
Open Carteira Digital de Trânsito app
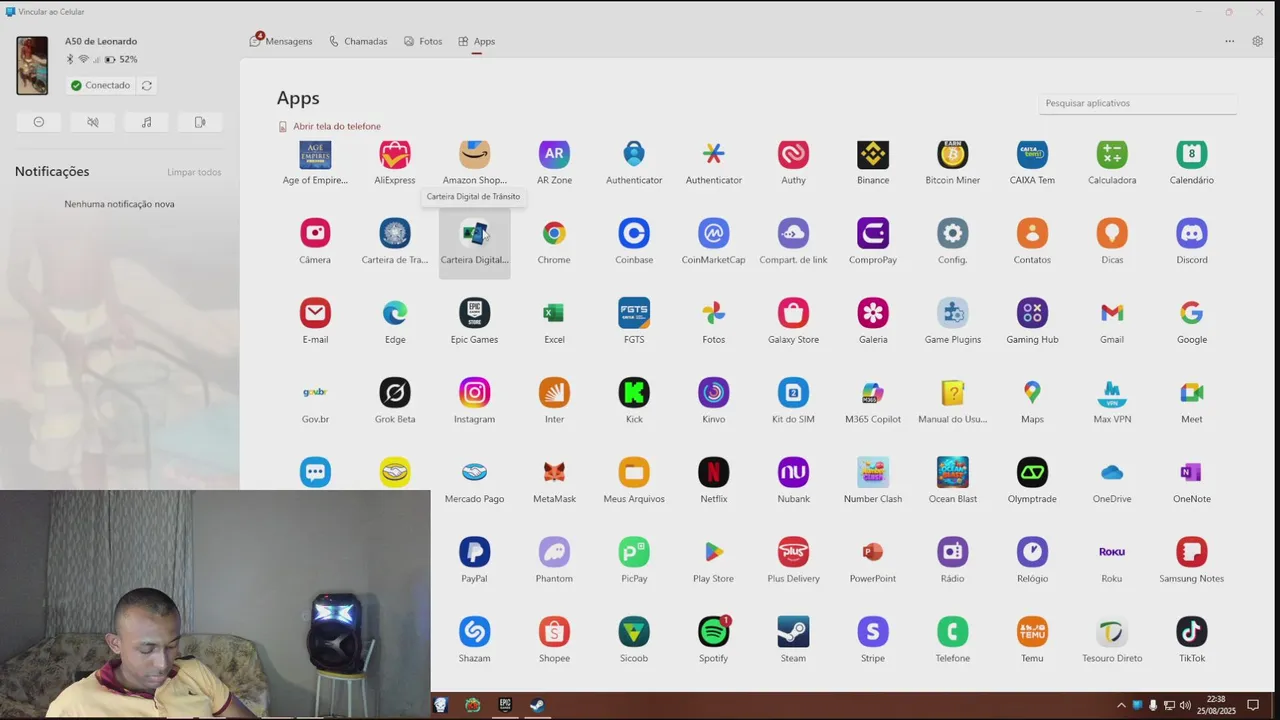474,243
